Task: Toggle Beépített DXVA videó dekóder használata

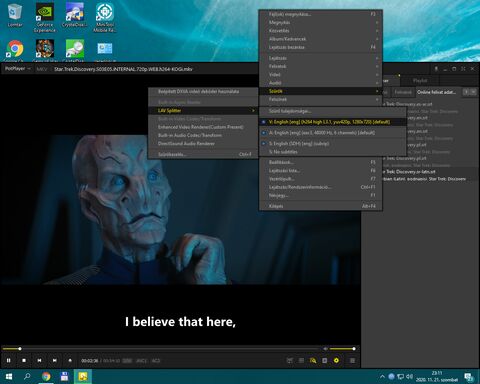Action: [203, 91]
